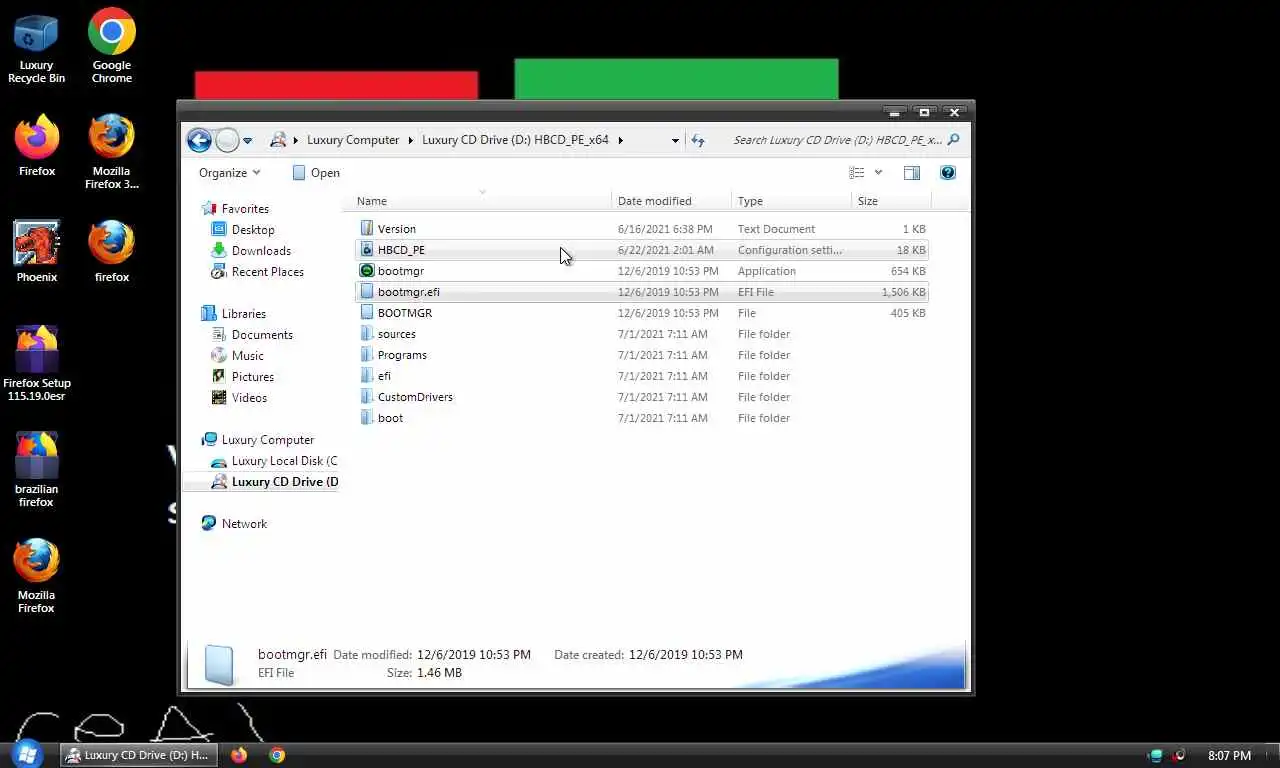The image size is (1280, 768).
Task: Click the volume tray icon
Action: (1179, 756)
